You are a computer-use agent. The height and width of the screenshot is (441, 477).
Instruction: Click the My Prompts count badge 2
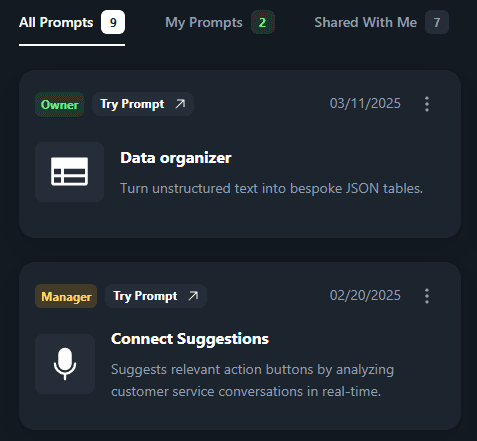[x=263, y=22]
